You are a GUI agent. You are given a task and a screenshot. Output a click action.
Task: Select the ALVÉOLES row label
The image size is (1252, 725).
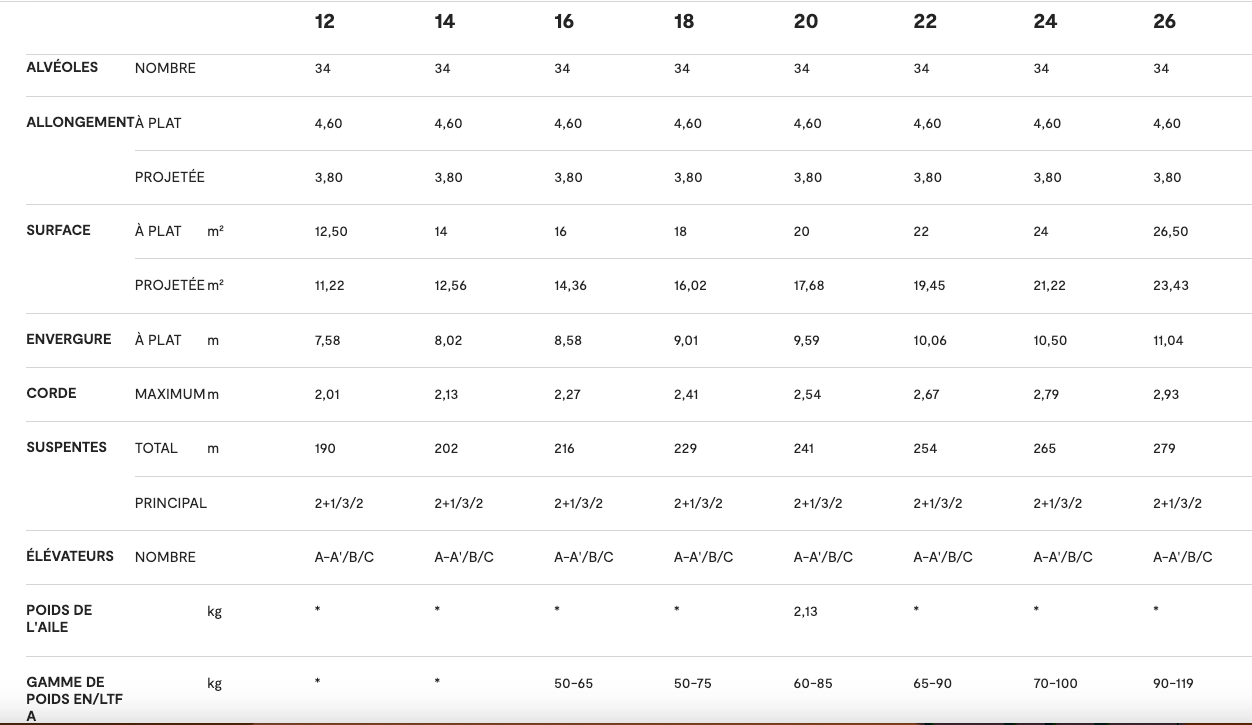[x=62, y=67]
